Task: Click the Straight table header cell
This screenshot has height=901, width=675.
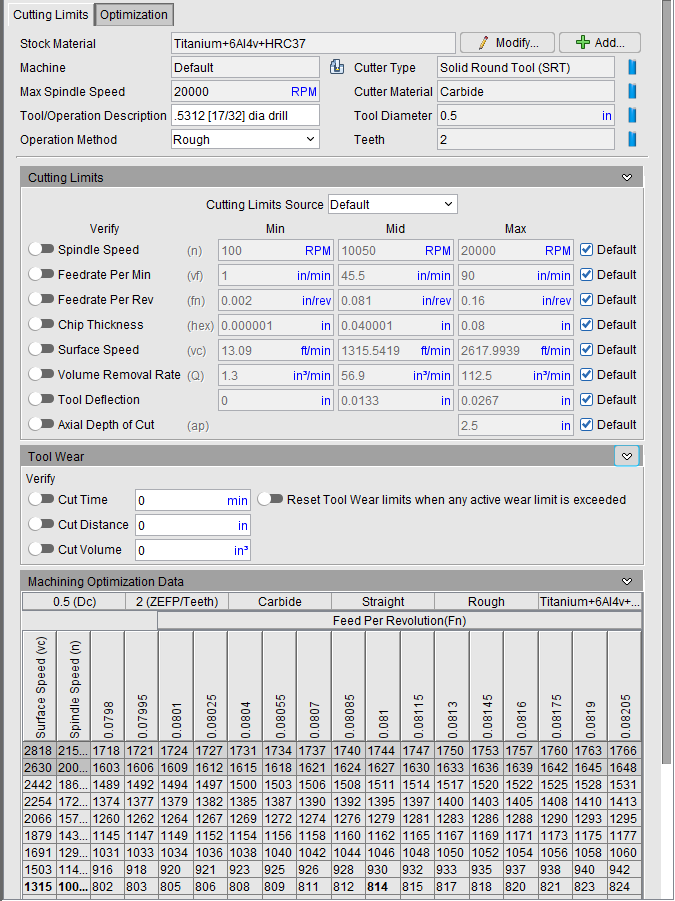Action: [x=383, y=602]
